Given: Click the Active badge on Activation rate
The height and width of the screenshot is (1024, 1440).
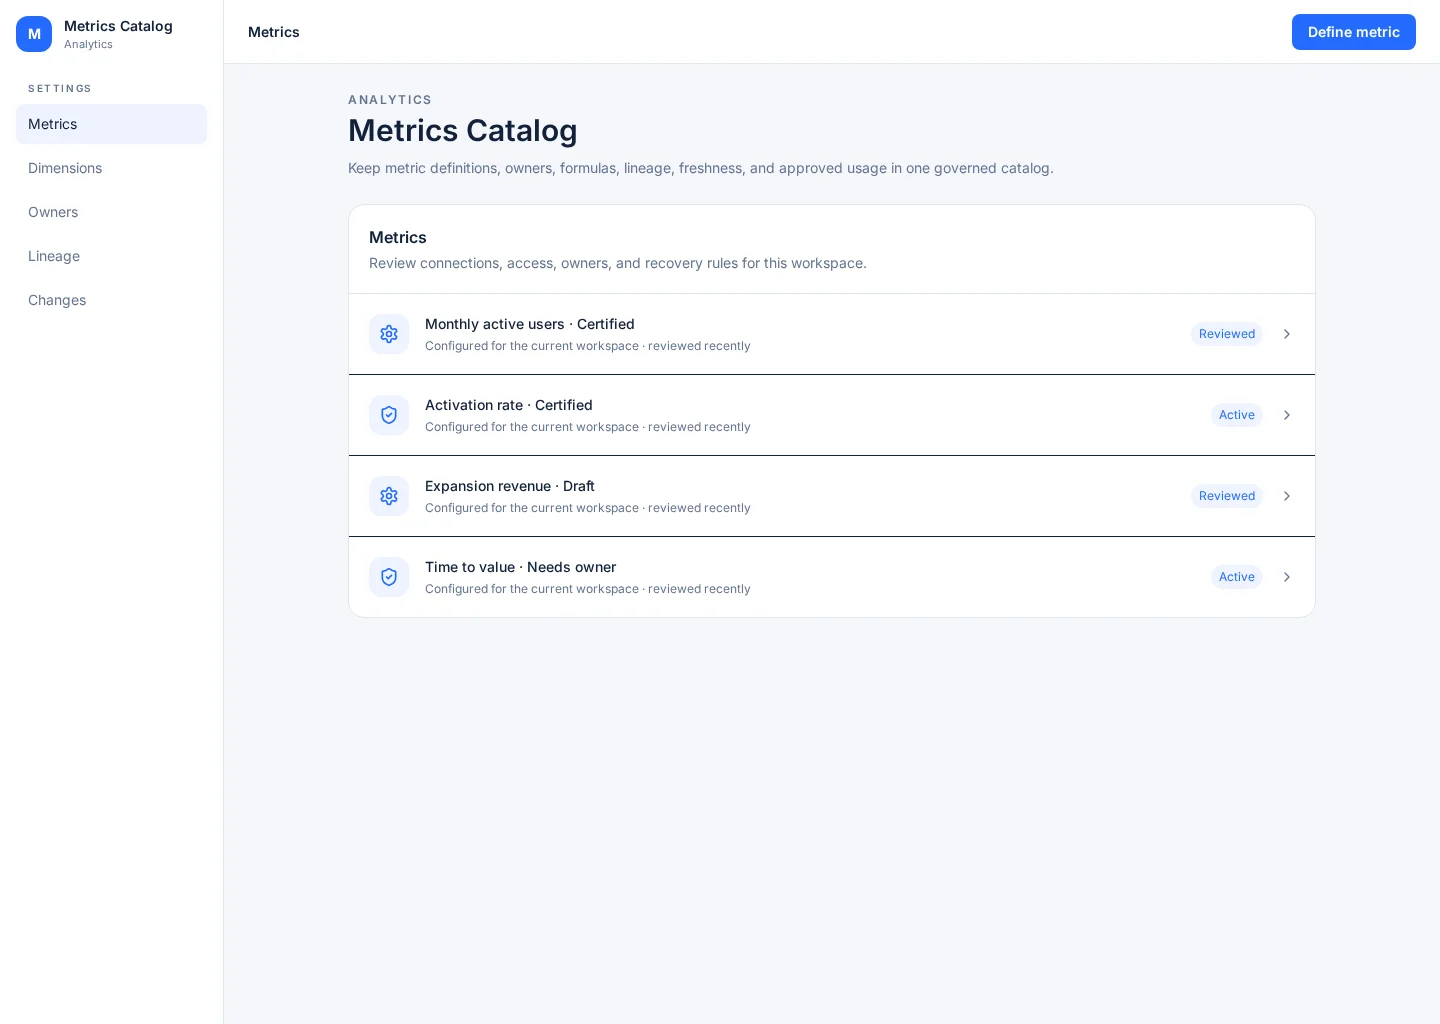Looking at the screenshot, I should click(x=1237, y=415).
